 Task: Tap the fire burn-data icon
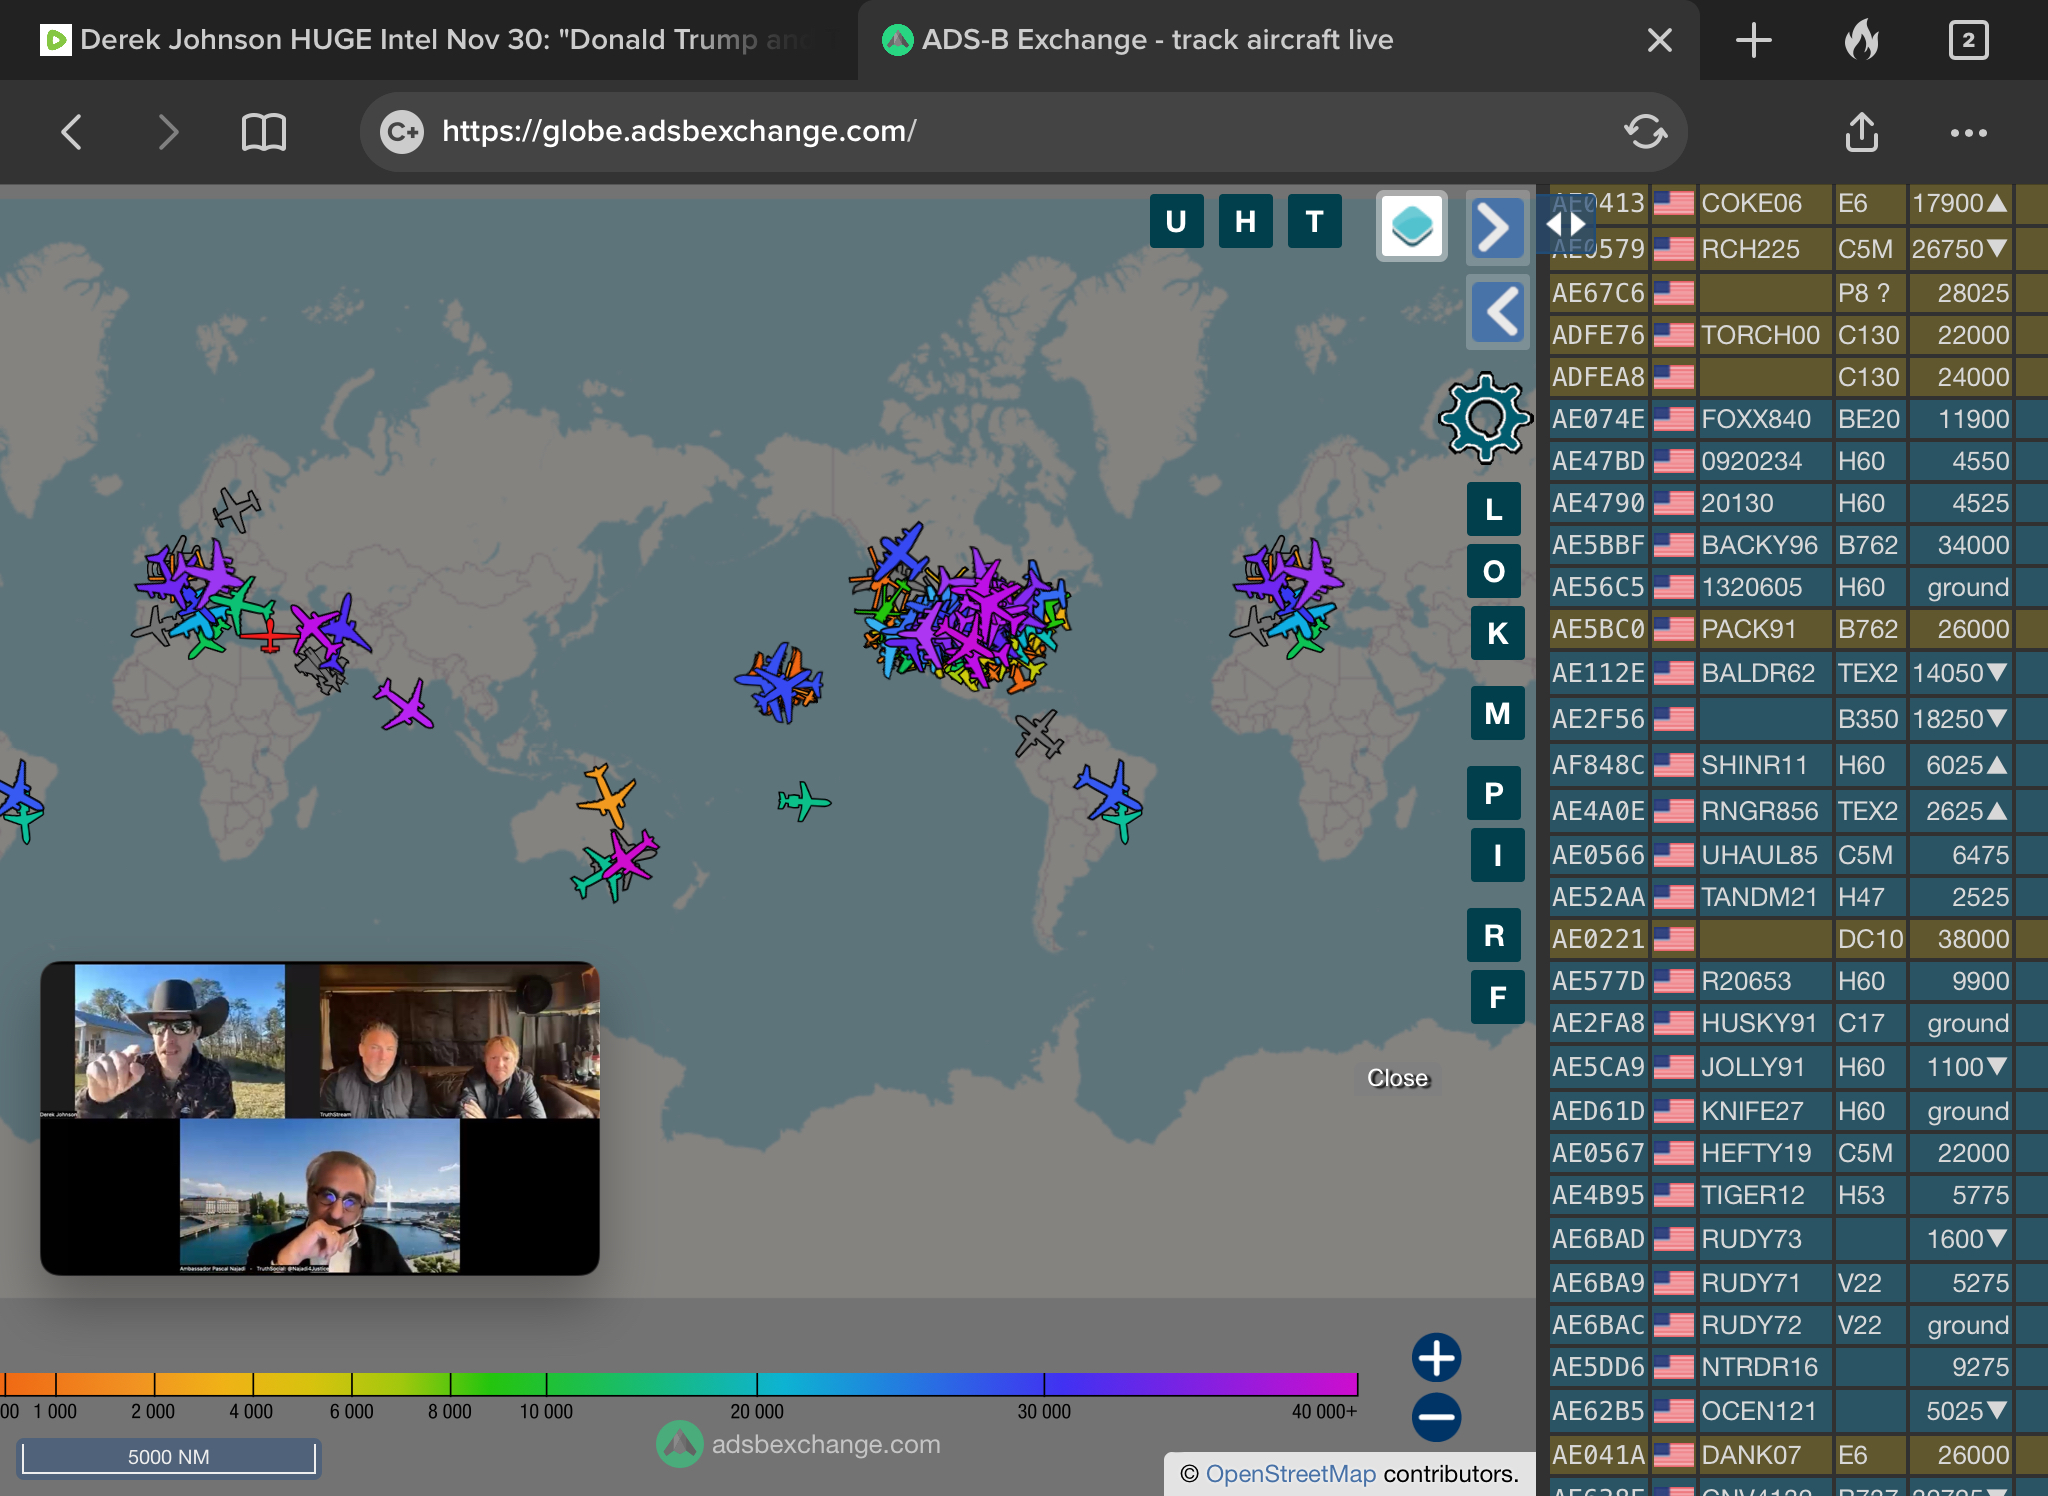coord(1862,40)
